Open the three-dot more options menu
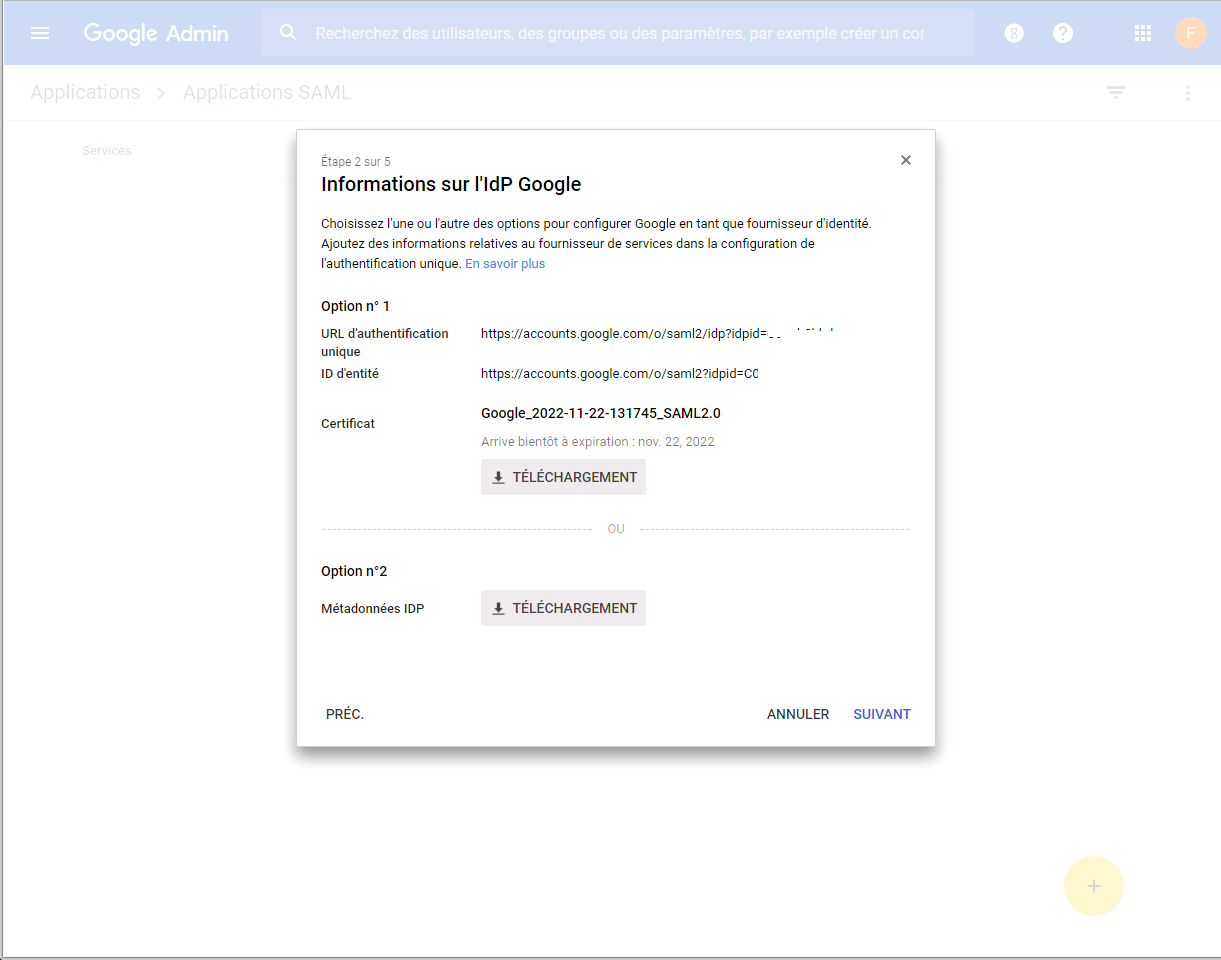The height and width of the screenshot is (960, 1221). pos(1188,93)
